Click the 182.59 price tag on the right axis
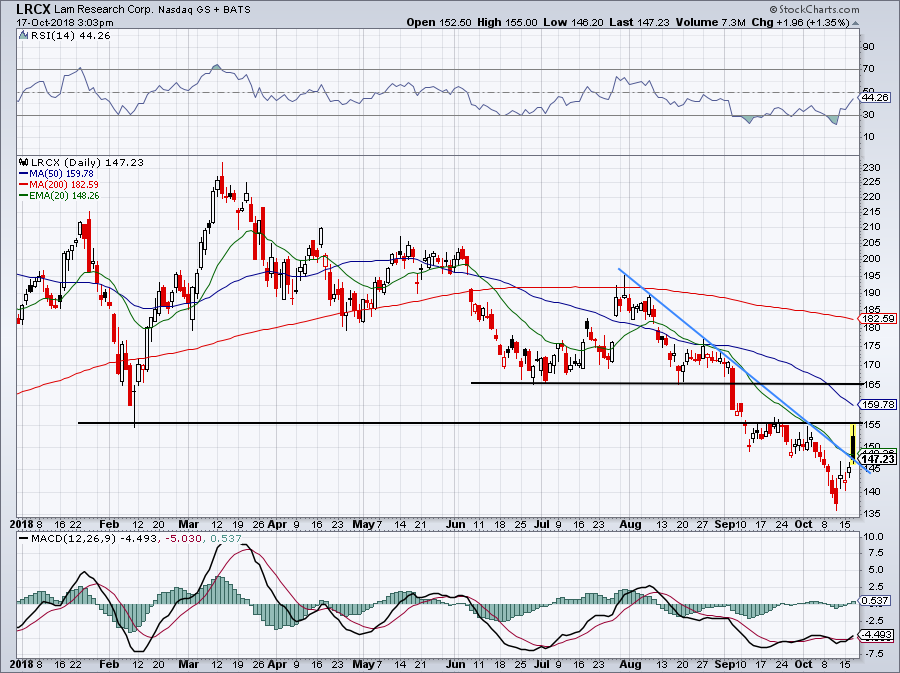Screen dimensions: 900x673 (878, 318)
